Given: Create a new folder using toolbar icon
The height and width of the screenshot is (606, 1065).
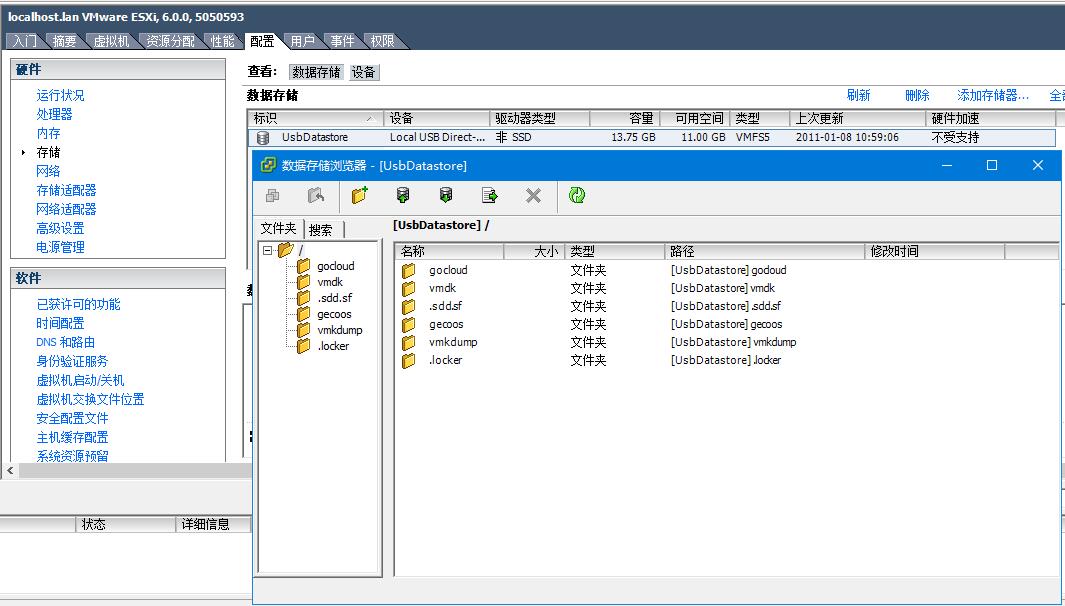Looking at the screenshot, I should (x=359, y=195).
